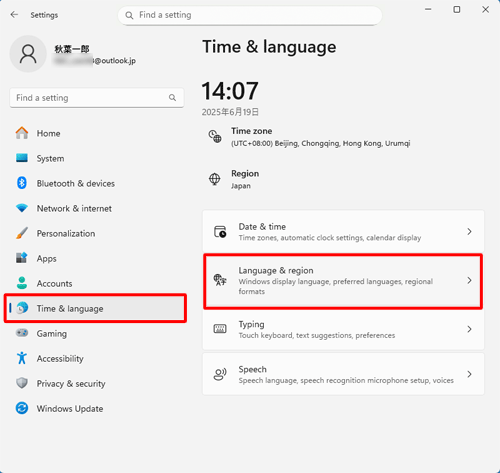The height and width of the screenshot is (473, 500).
Task: Click the Network wifi icon
Action: tap(22, 208)
